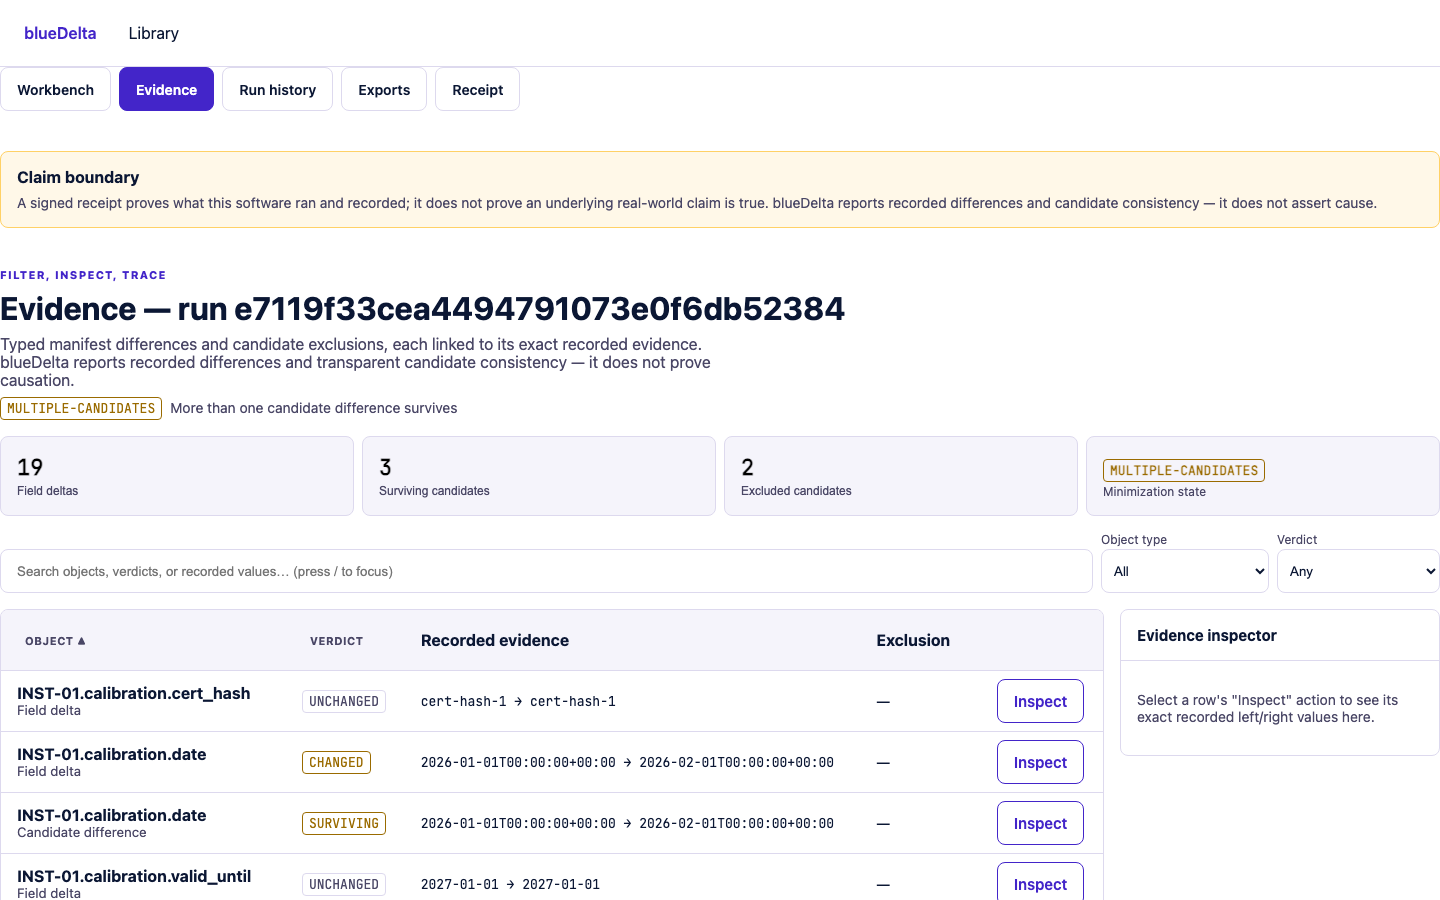Click the MULTIPLE-CANDIDATES badge below the heading
Image resolution: width=1440 pixels, height=900 pixels.
(x=81, y=408)
